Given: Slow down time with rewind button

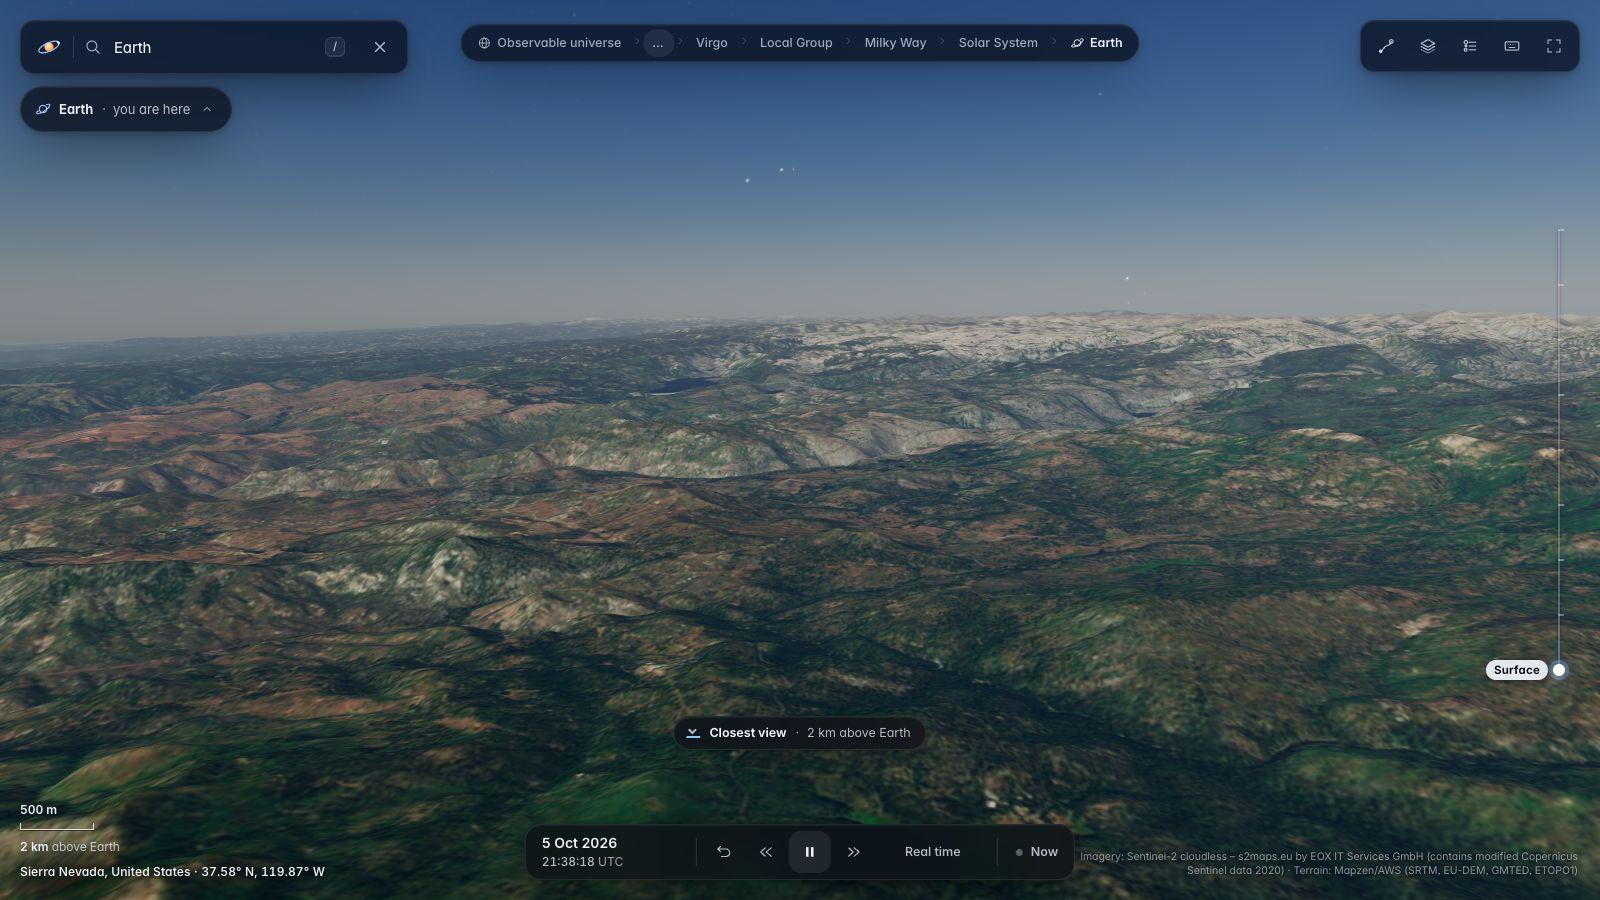Looking at the screenshot, I should pos(766,852).
